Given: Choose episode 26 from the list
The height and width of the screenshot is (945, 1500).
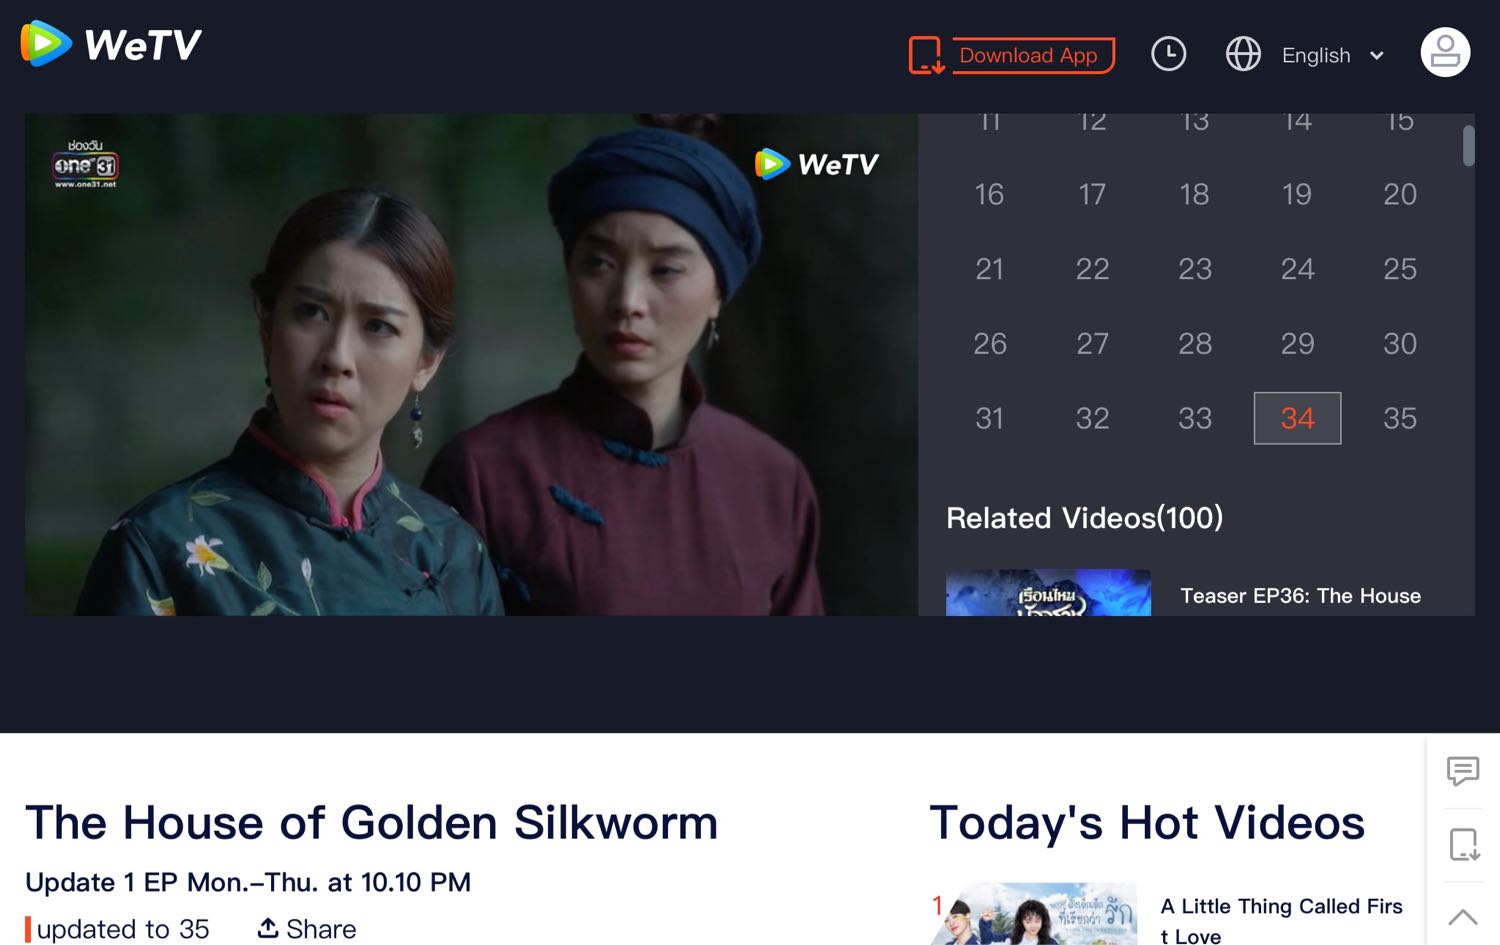Looking at the screenshot, I should click(990, 343).
